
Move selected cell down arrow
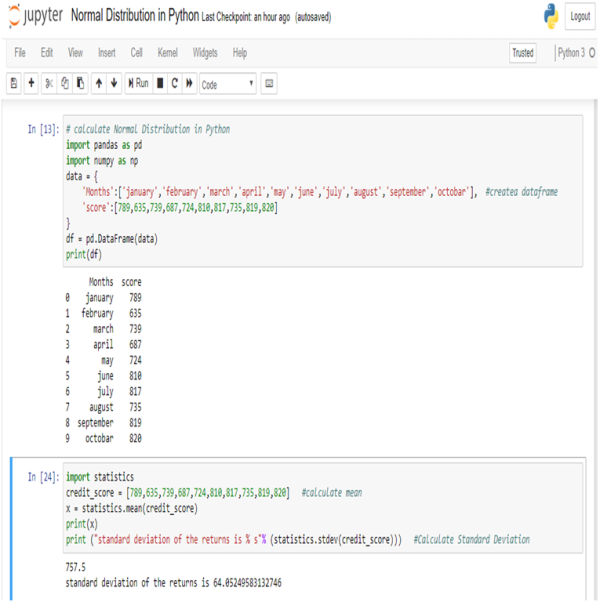(114, 85)
